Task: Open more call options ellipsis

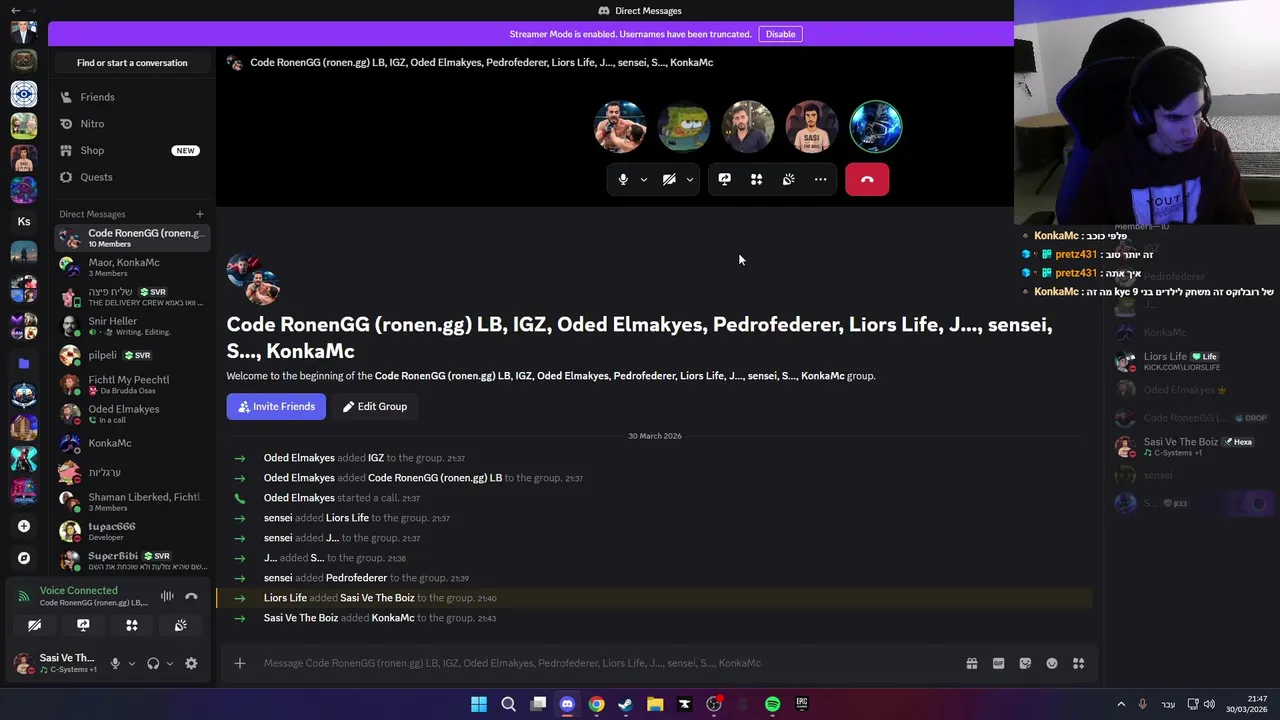Action: tap(821, 180)
